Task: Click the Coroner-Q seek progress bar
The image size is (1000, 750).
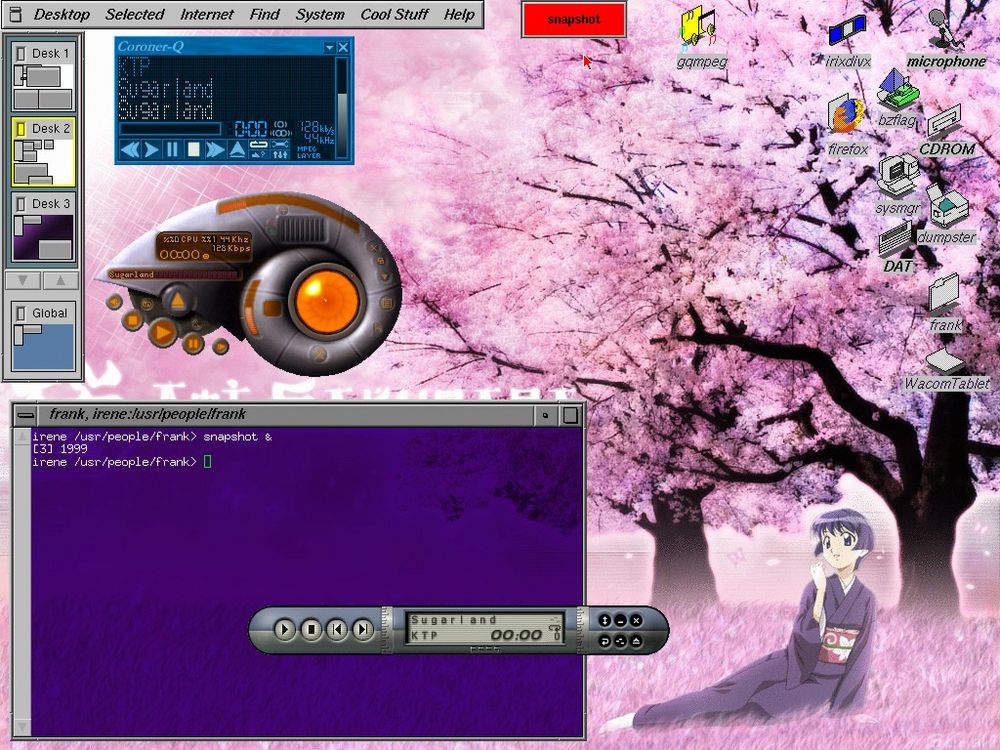Action: coord(171,129)
